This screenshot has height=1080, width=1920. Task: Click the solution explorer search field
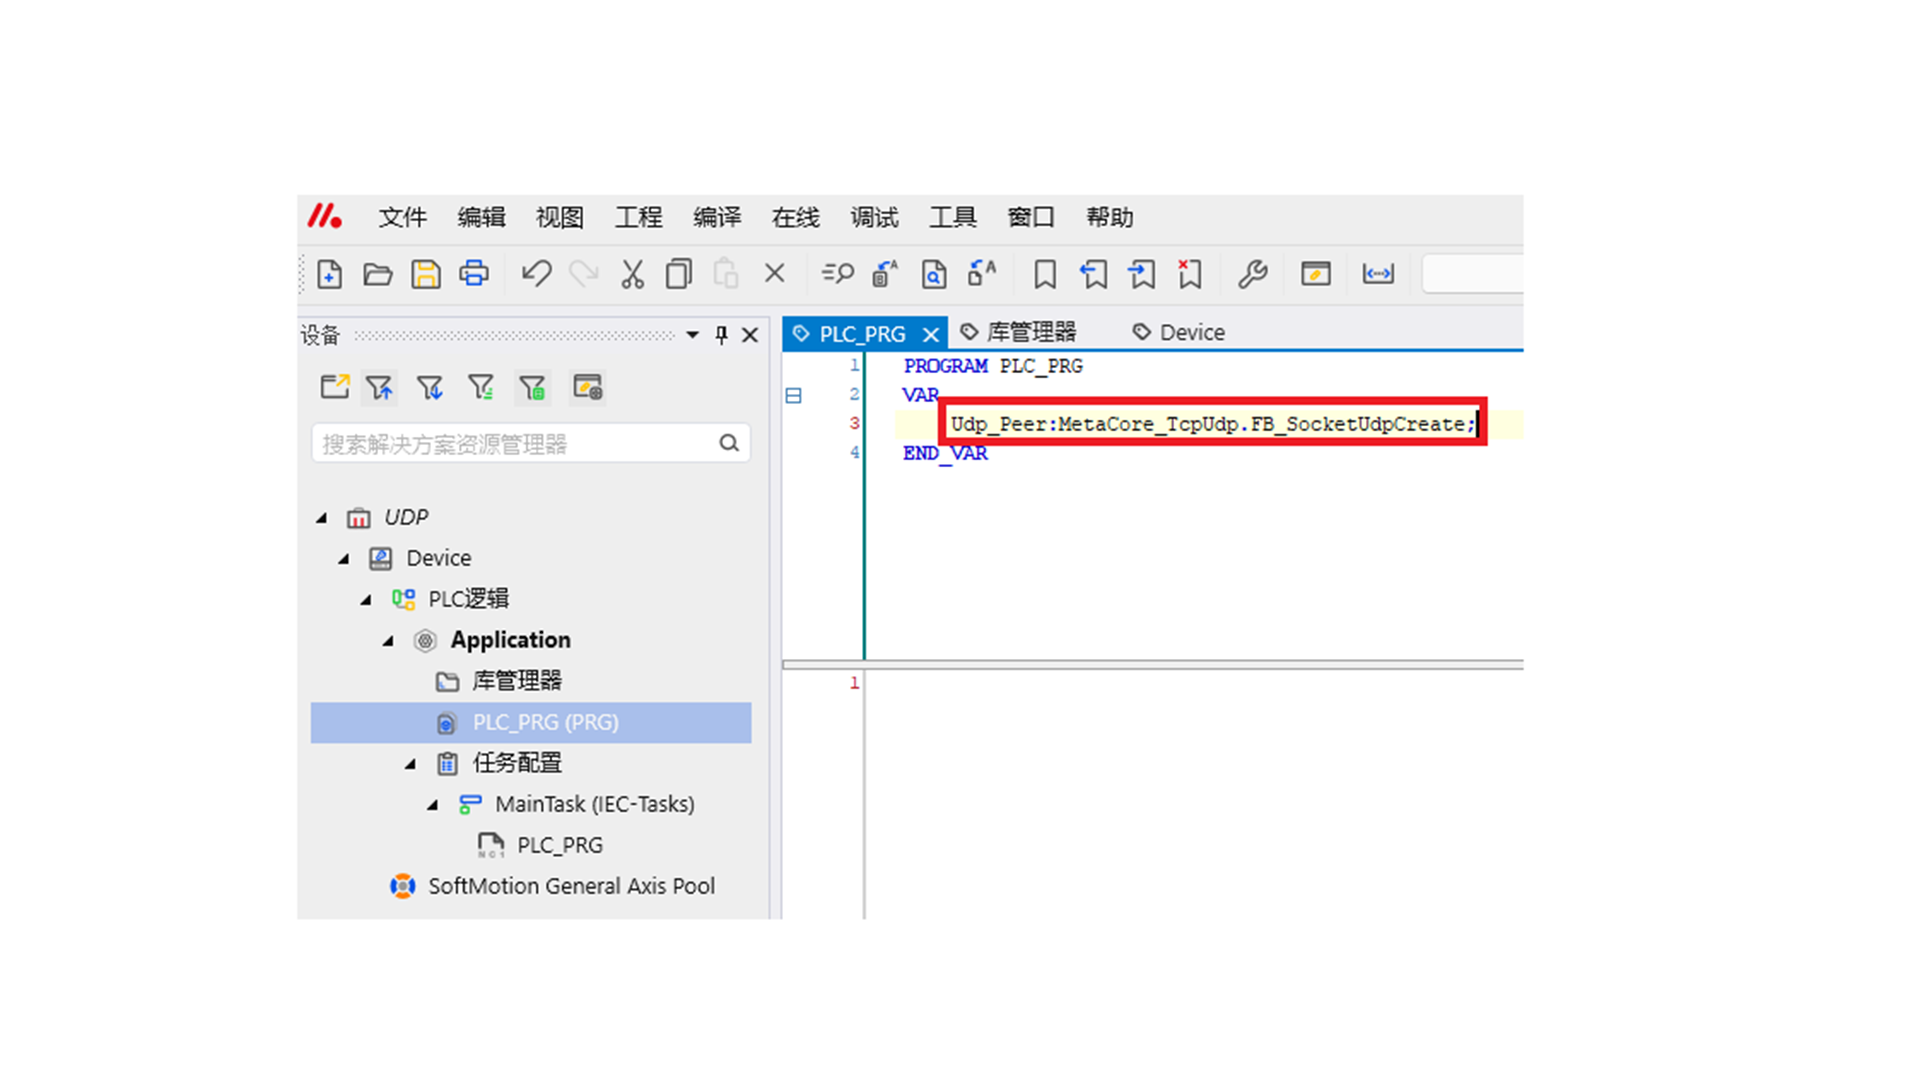(515, 444)
